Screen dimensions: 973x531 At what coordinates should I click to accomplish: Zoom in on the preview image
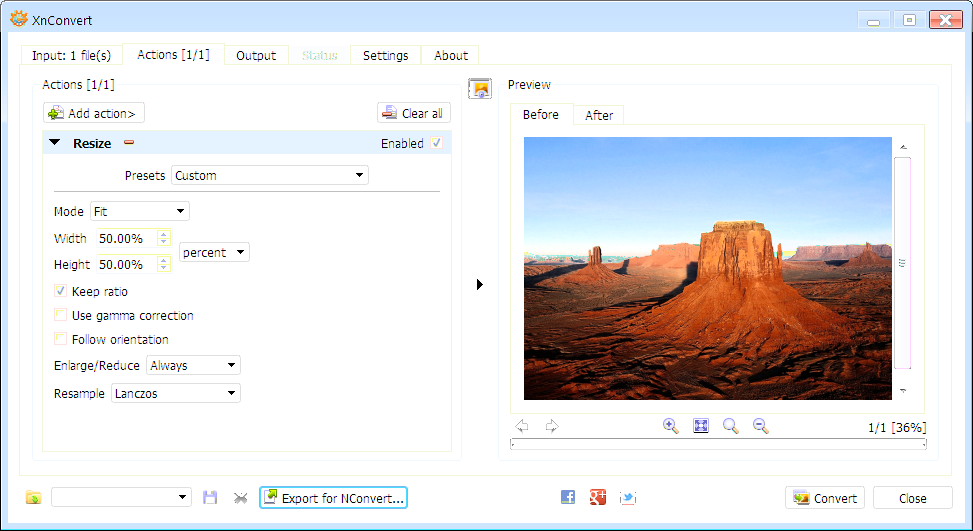[x=671, y=426]
